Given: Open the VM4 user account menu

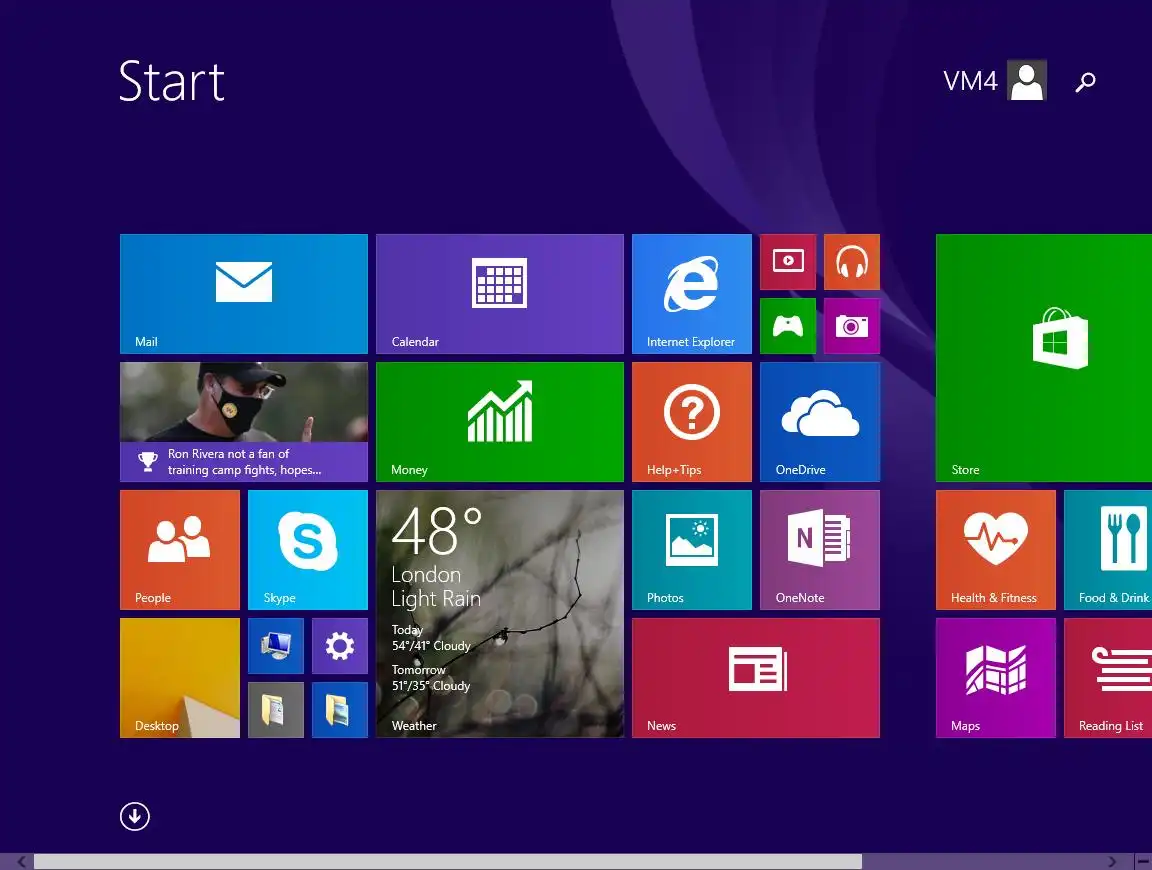Looking at the screenshot, I should 995,80.
